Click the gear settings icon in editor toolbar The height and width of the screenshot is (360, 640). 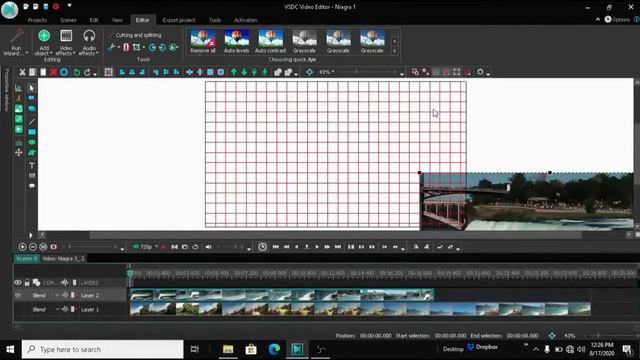(480, 72)
